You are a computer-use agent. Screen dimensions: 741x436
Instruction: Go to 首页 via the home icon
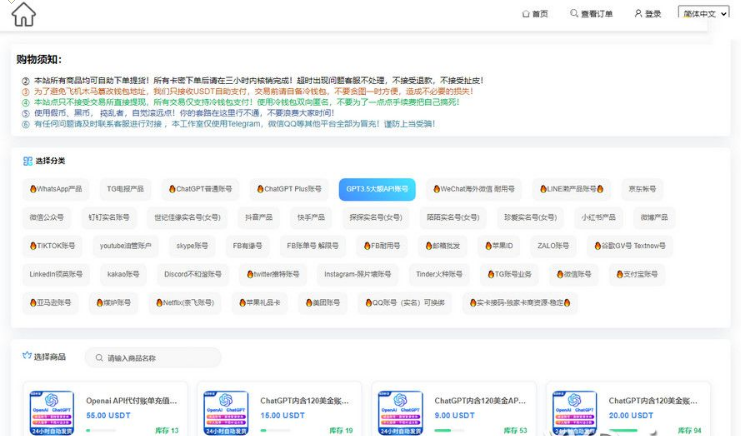click(x=527, y=14)
